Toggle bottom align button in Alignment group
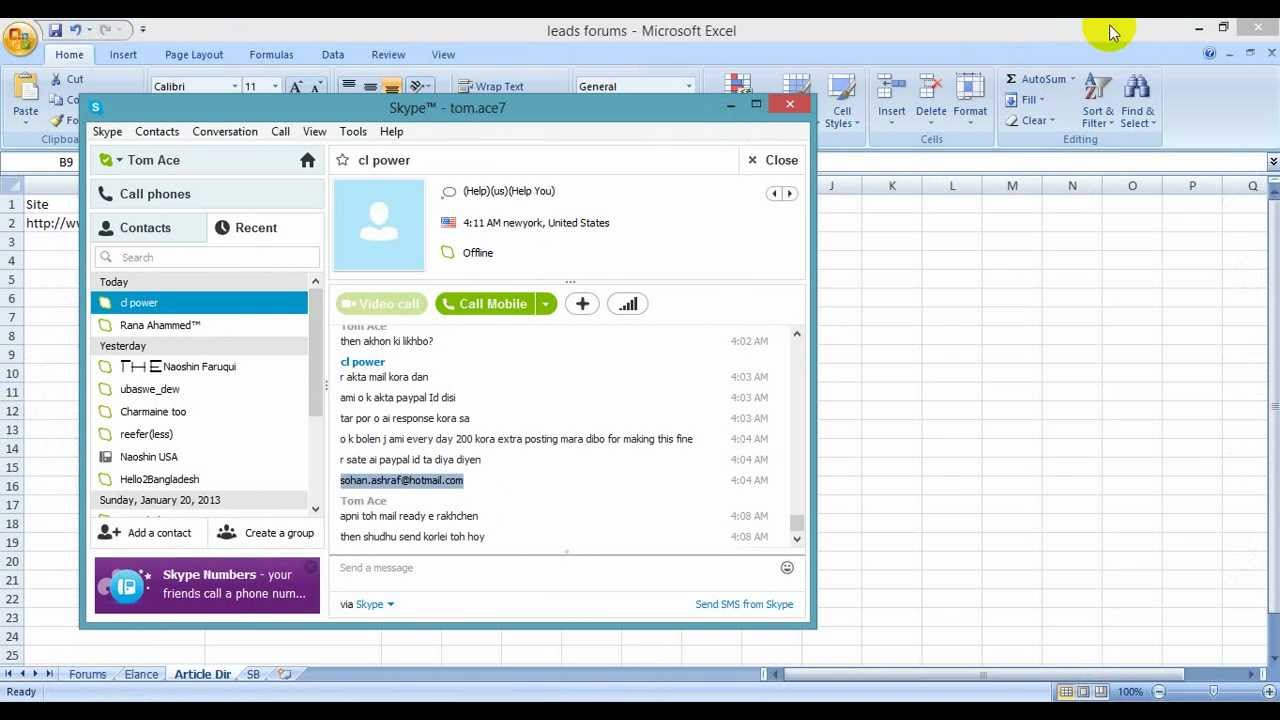 (392, 87)
